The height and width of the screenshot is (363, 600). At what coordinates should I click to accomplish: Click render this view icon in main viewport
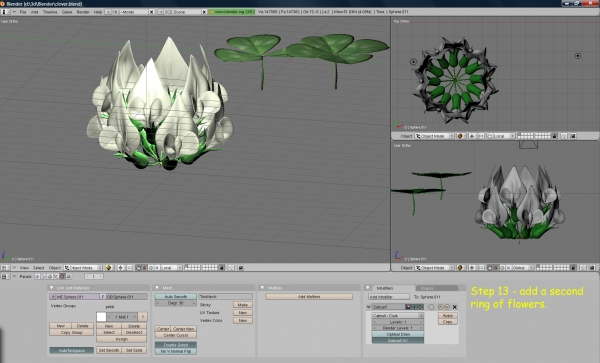(x=241, y=268)
